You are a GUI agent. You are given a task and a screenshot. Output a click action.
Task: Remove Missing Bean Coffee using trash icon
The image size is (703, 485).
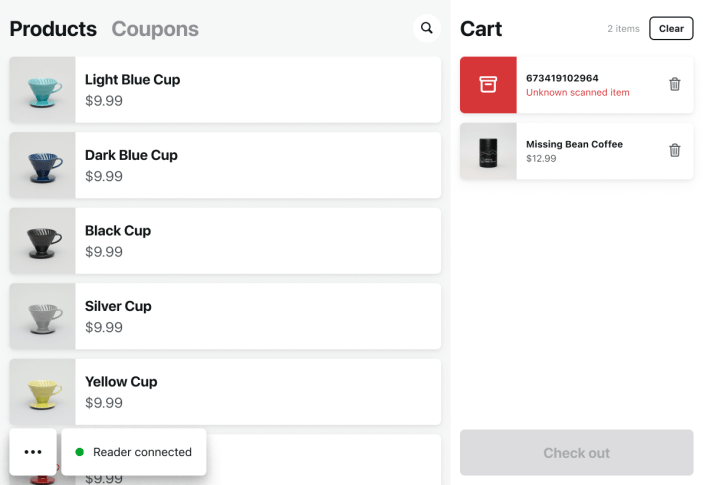coord(675,151)
